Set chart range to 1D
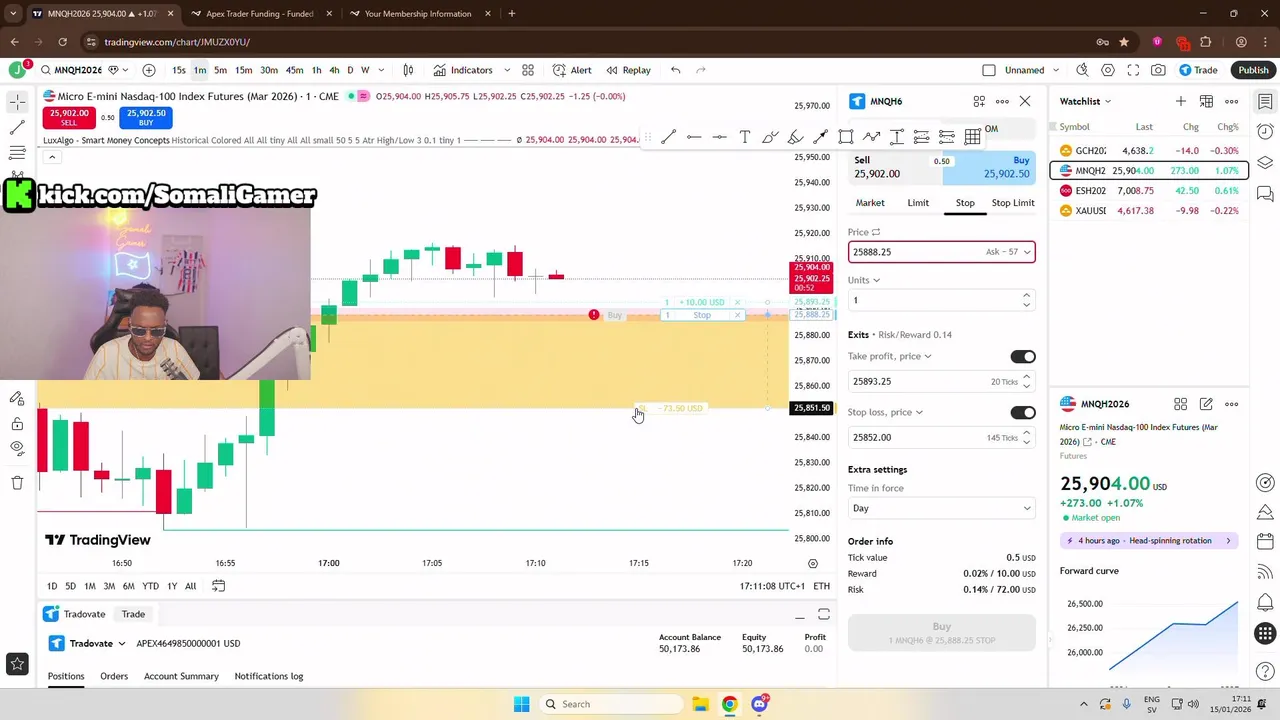This screenshot has height=720, width=1280. tap(52, 586)
